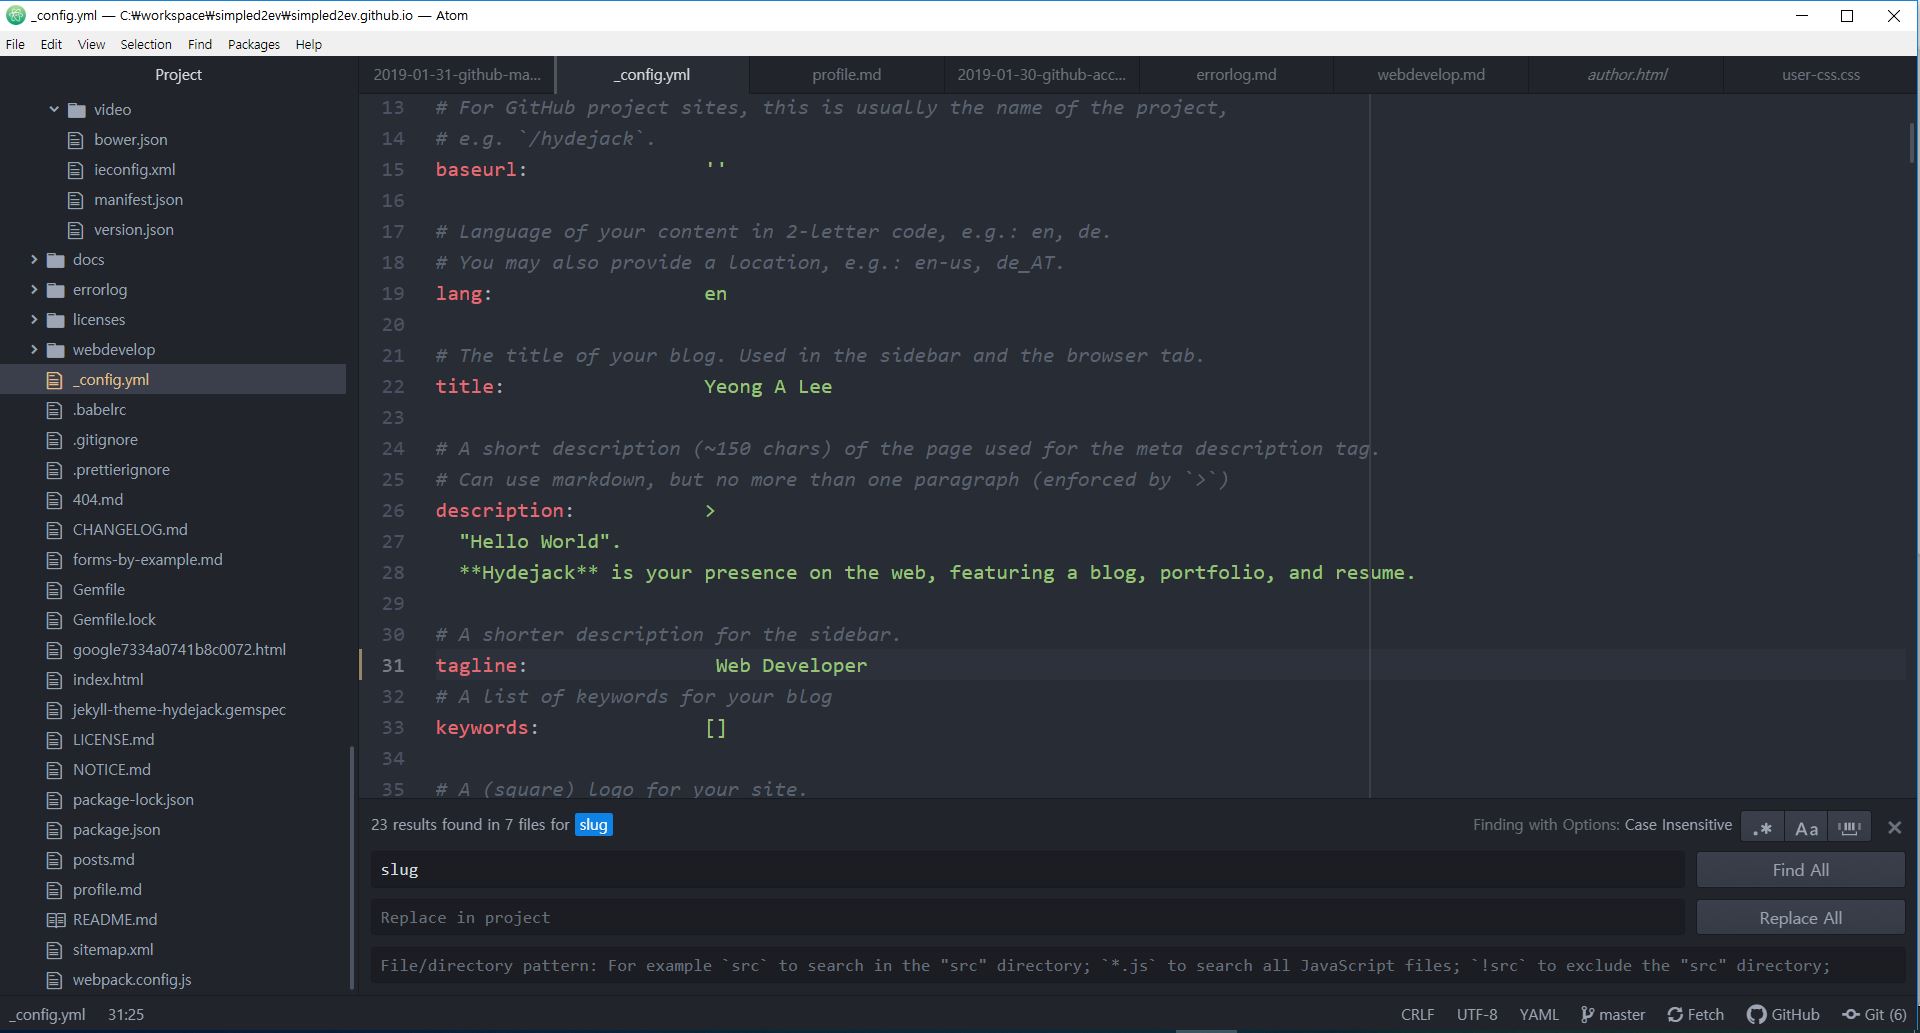Viewport: 1920px width, 1033px height.
Task: Expand the webdevelop folder
Action: (x=34, y=349)
